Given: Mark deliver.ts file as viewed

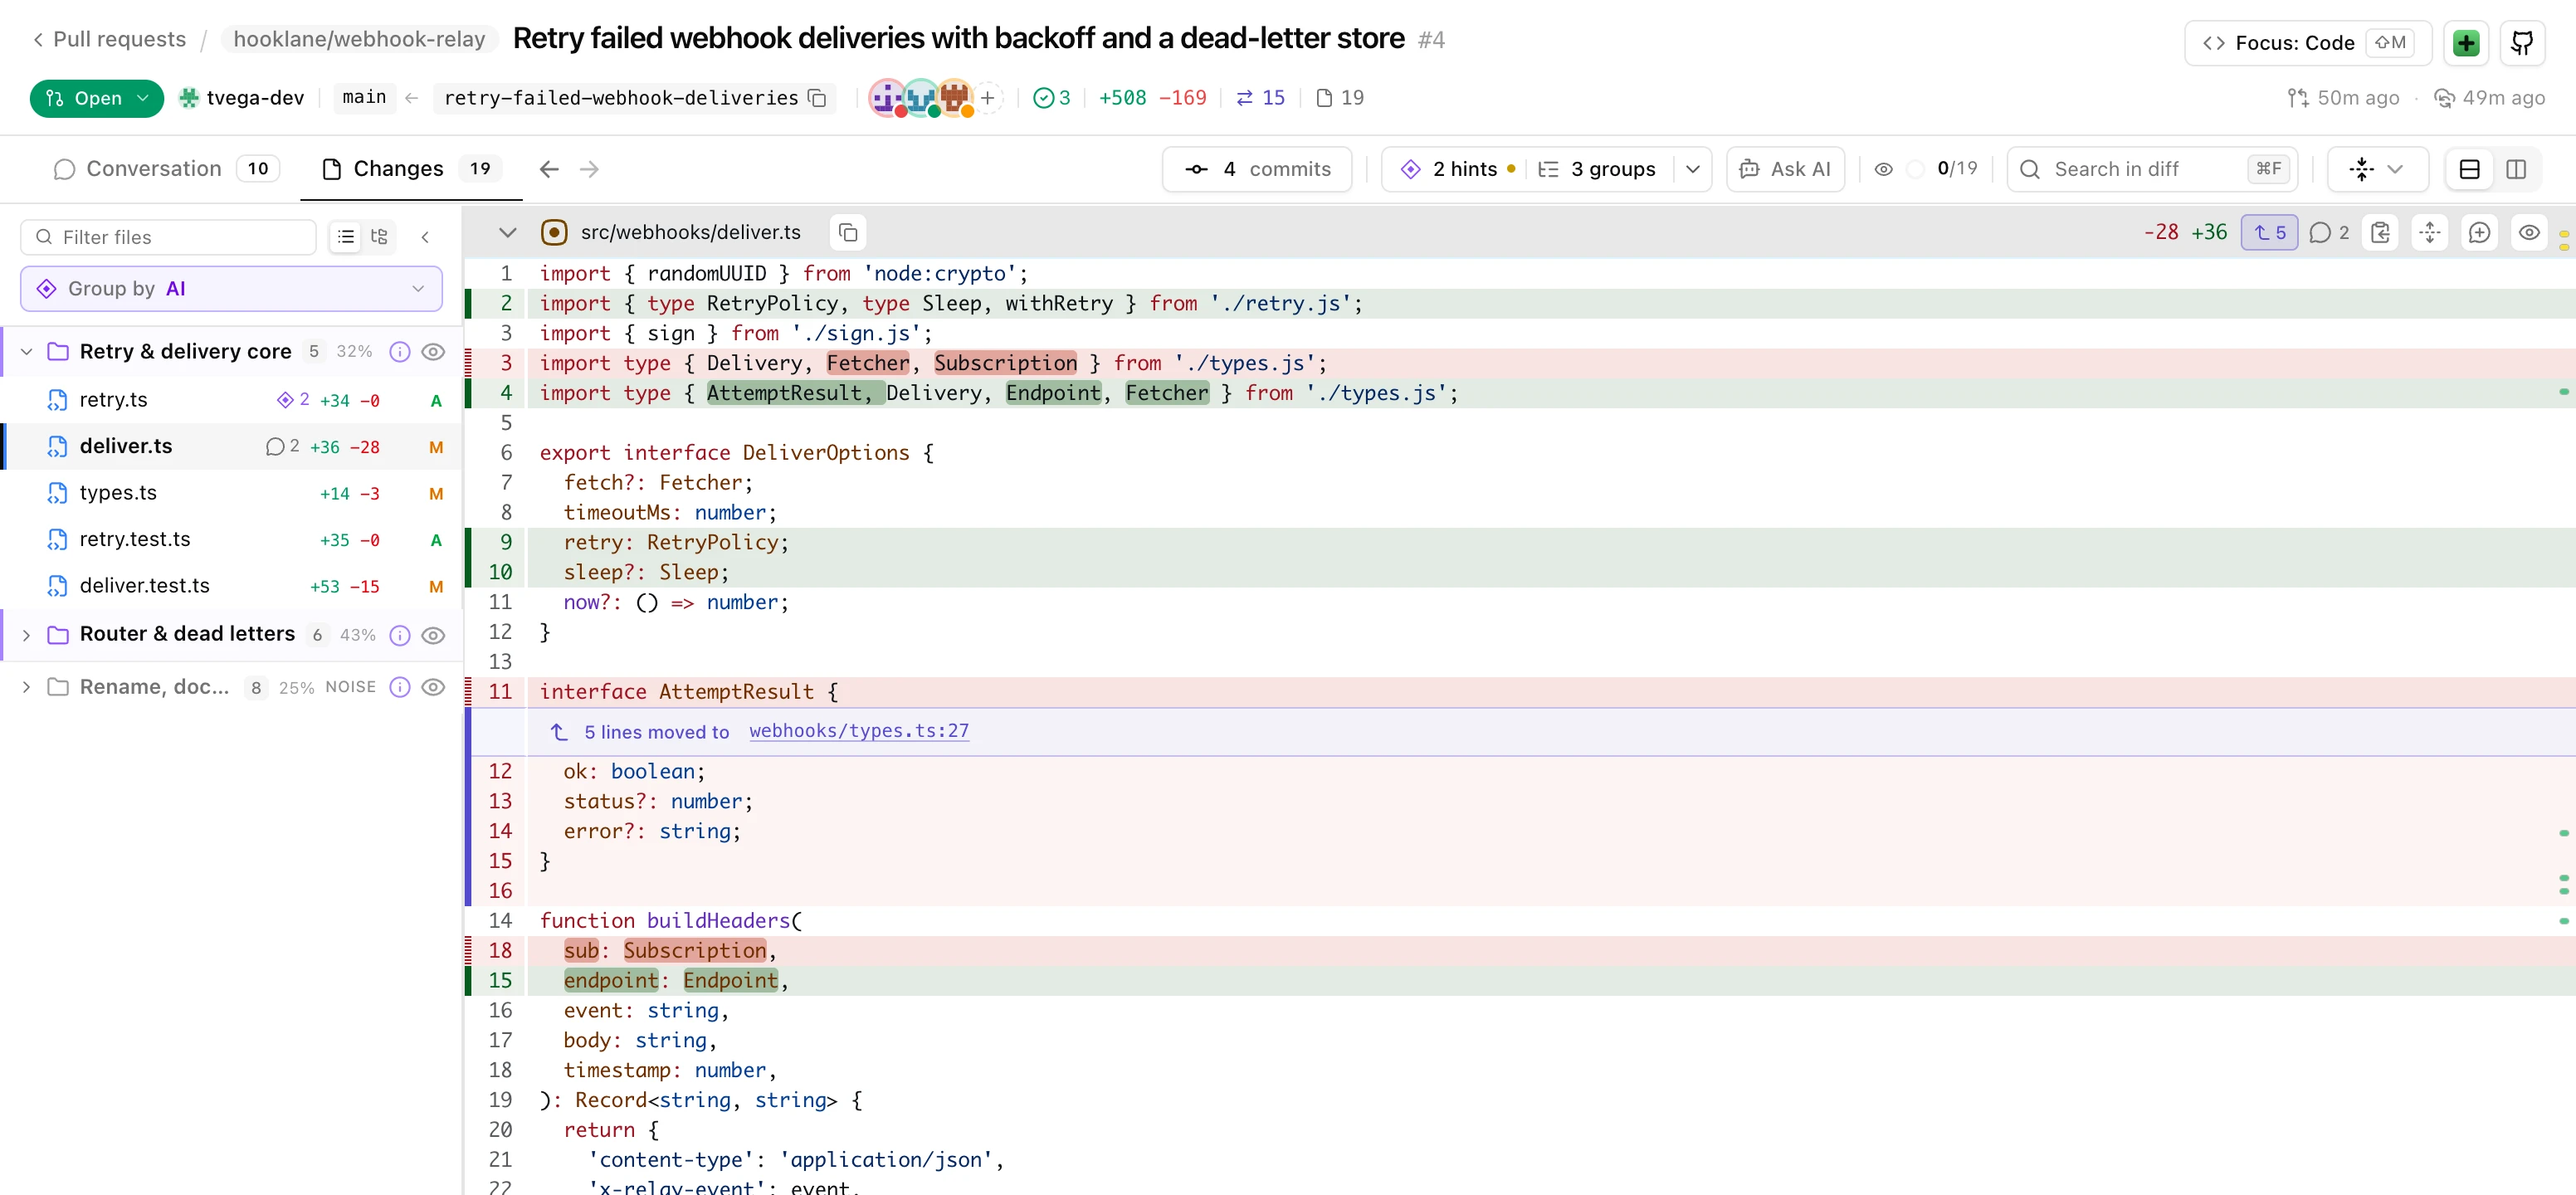Looking at the screenshot, I should tap(2529, 233).
